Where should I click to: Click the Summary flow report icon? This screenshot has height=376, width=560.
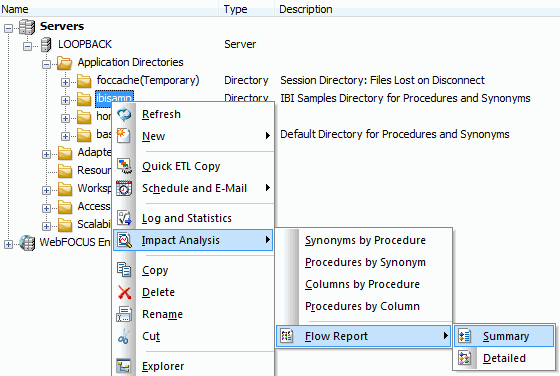(464, 336)
